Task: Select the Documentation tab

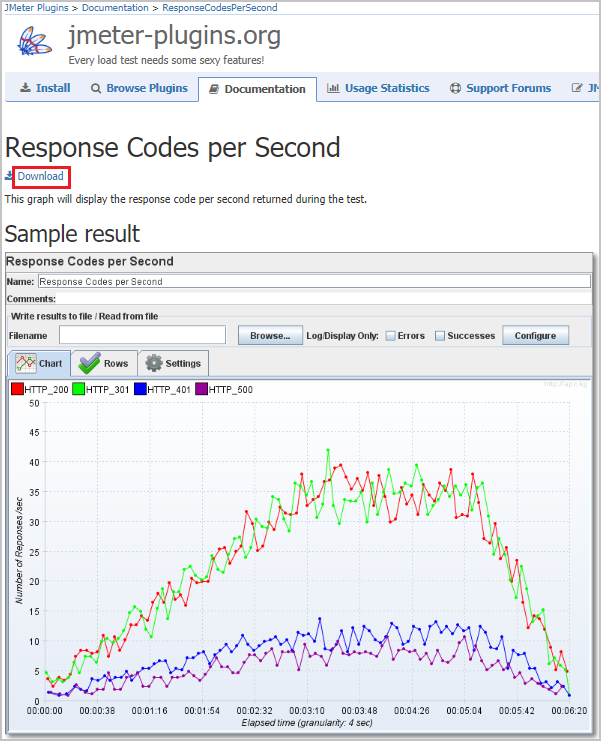Action: (258, 89)
